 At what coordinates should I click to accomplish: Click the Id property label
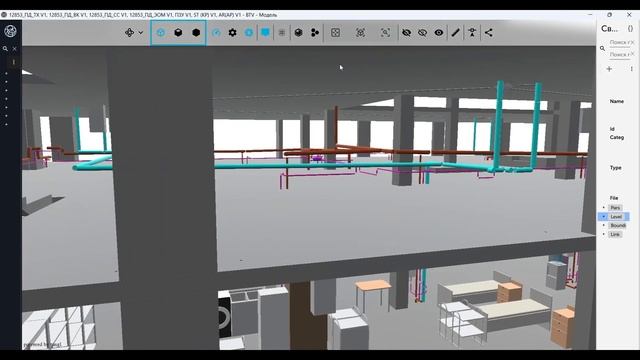pyautogui.click(x=612, y=129)
